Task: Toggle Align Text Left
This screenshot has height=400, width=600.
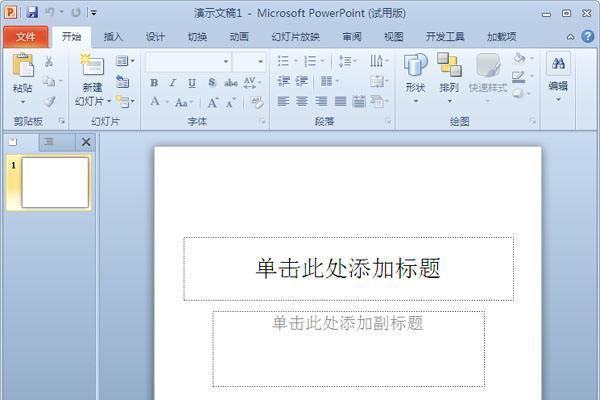Action: (x=283, y=101)
